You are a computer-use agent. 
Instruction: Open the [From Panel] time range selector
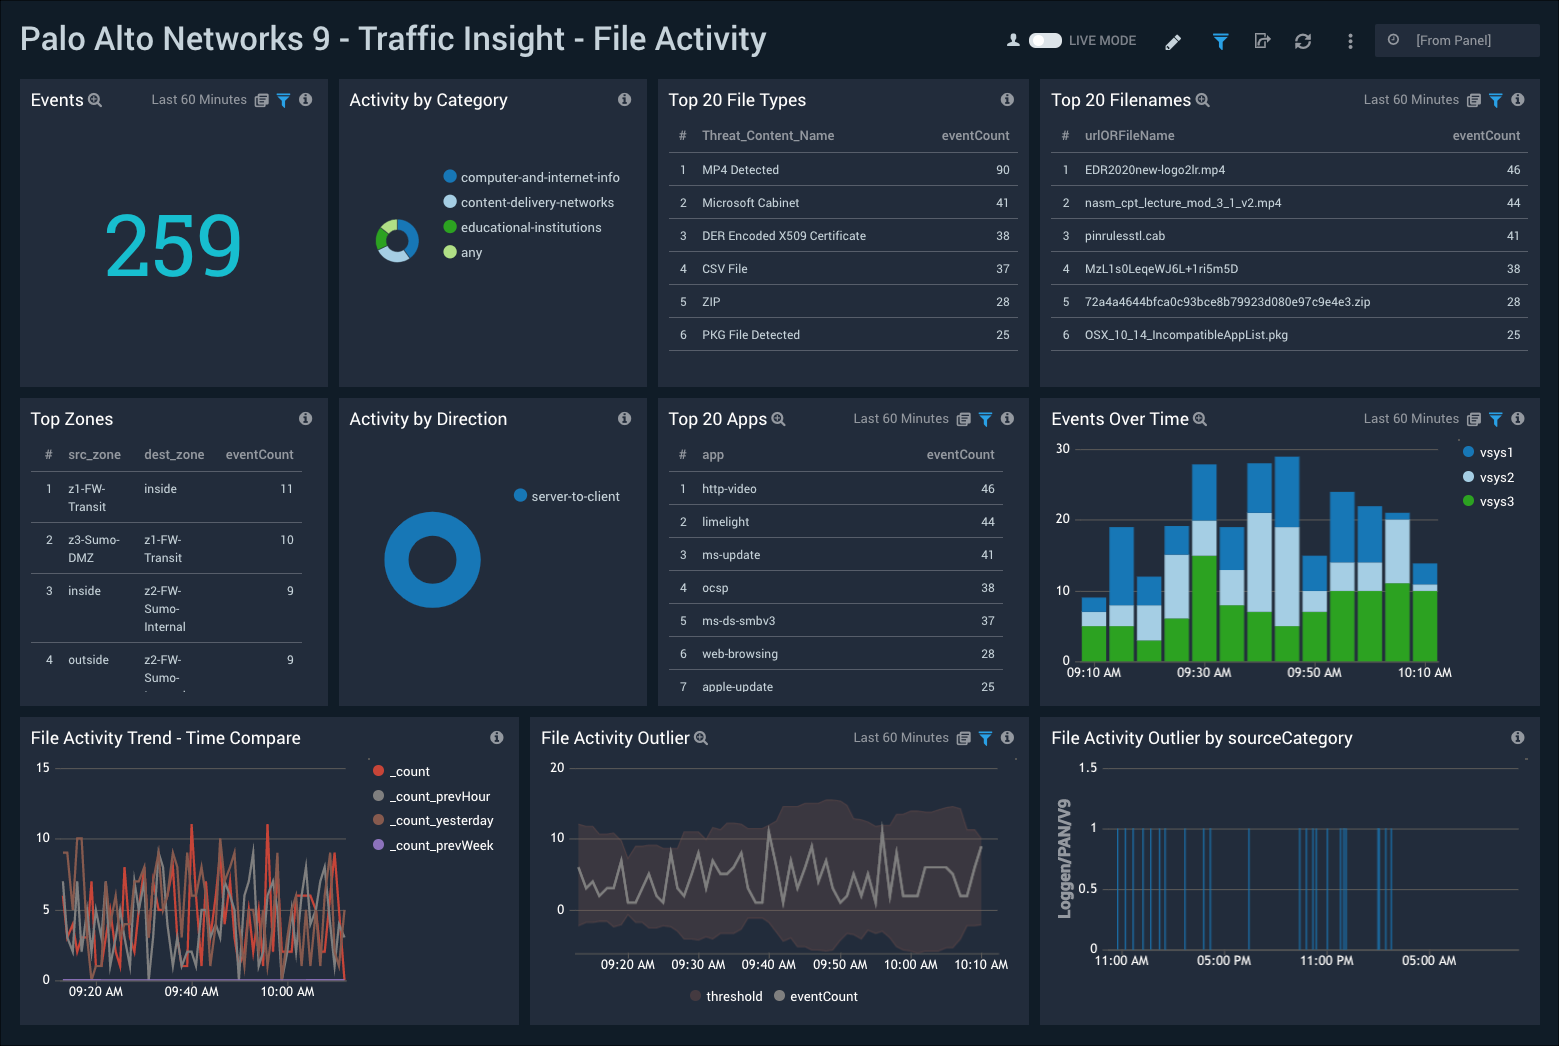(x=1457, y=40)
